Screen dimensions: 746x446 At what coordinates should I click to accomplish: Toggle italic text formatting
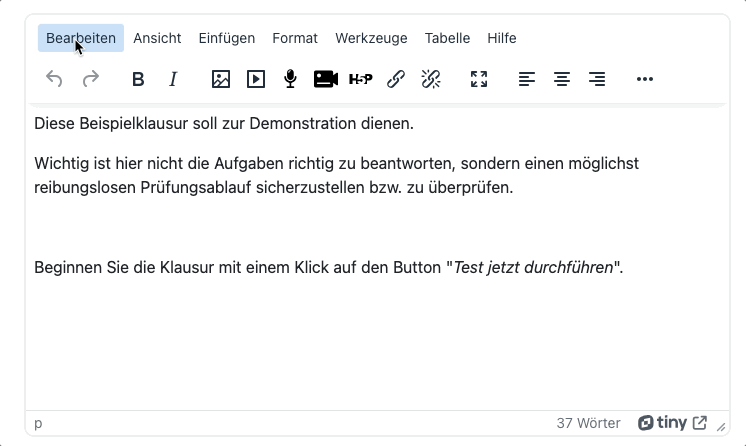[173, 79]
